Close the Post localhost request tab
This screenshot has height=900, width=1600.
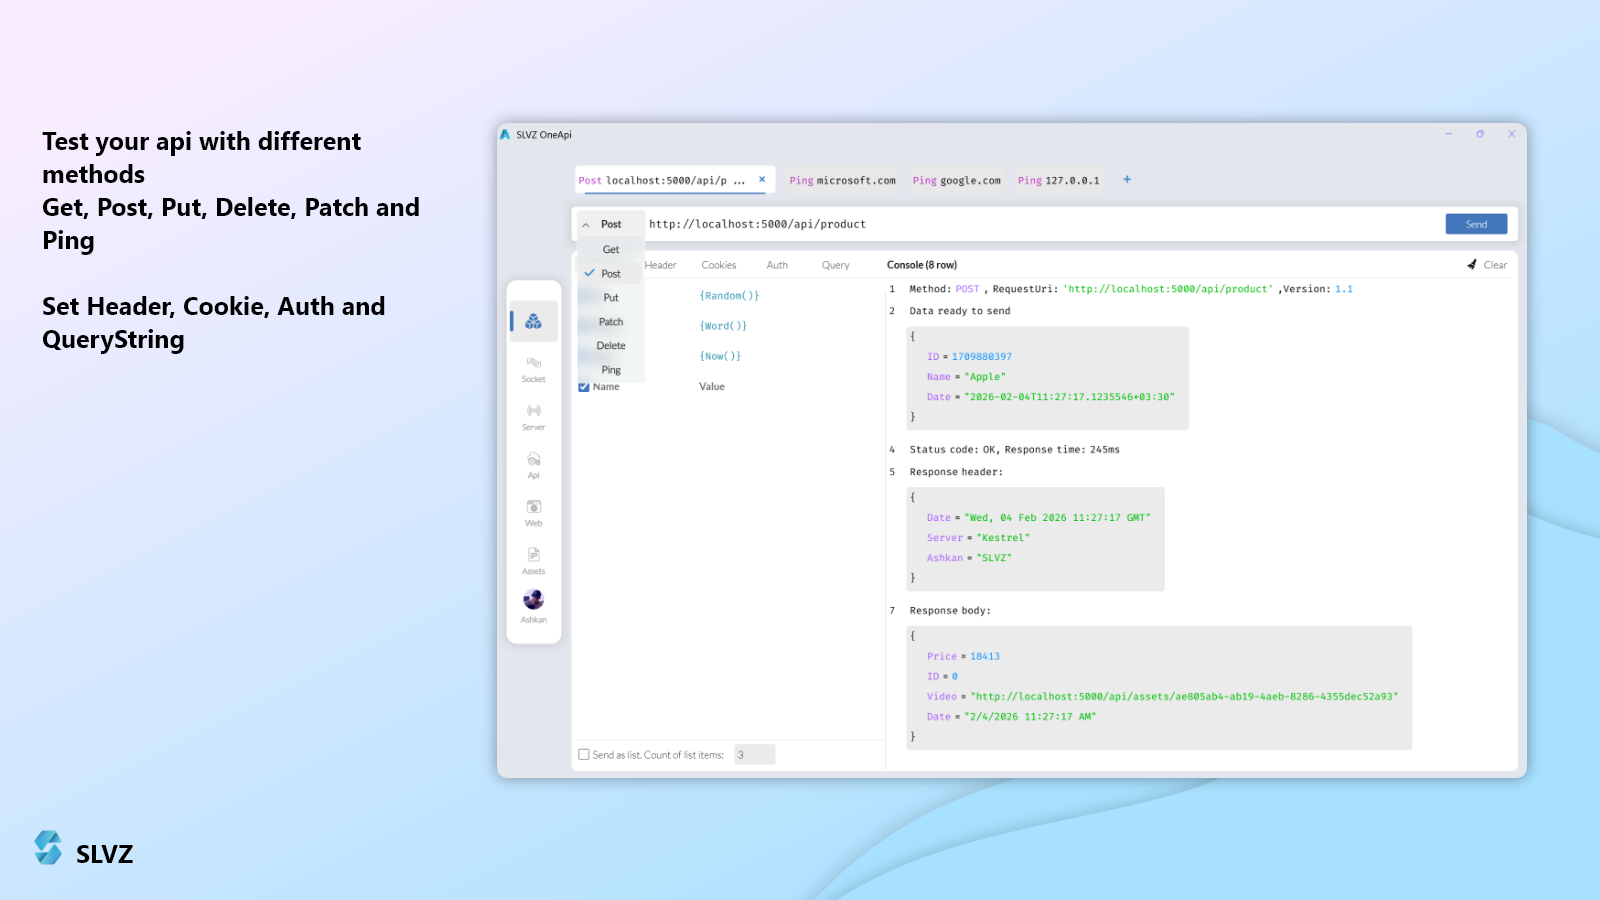(x=762, y=180)
